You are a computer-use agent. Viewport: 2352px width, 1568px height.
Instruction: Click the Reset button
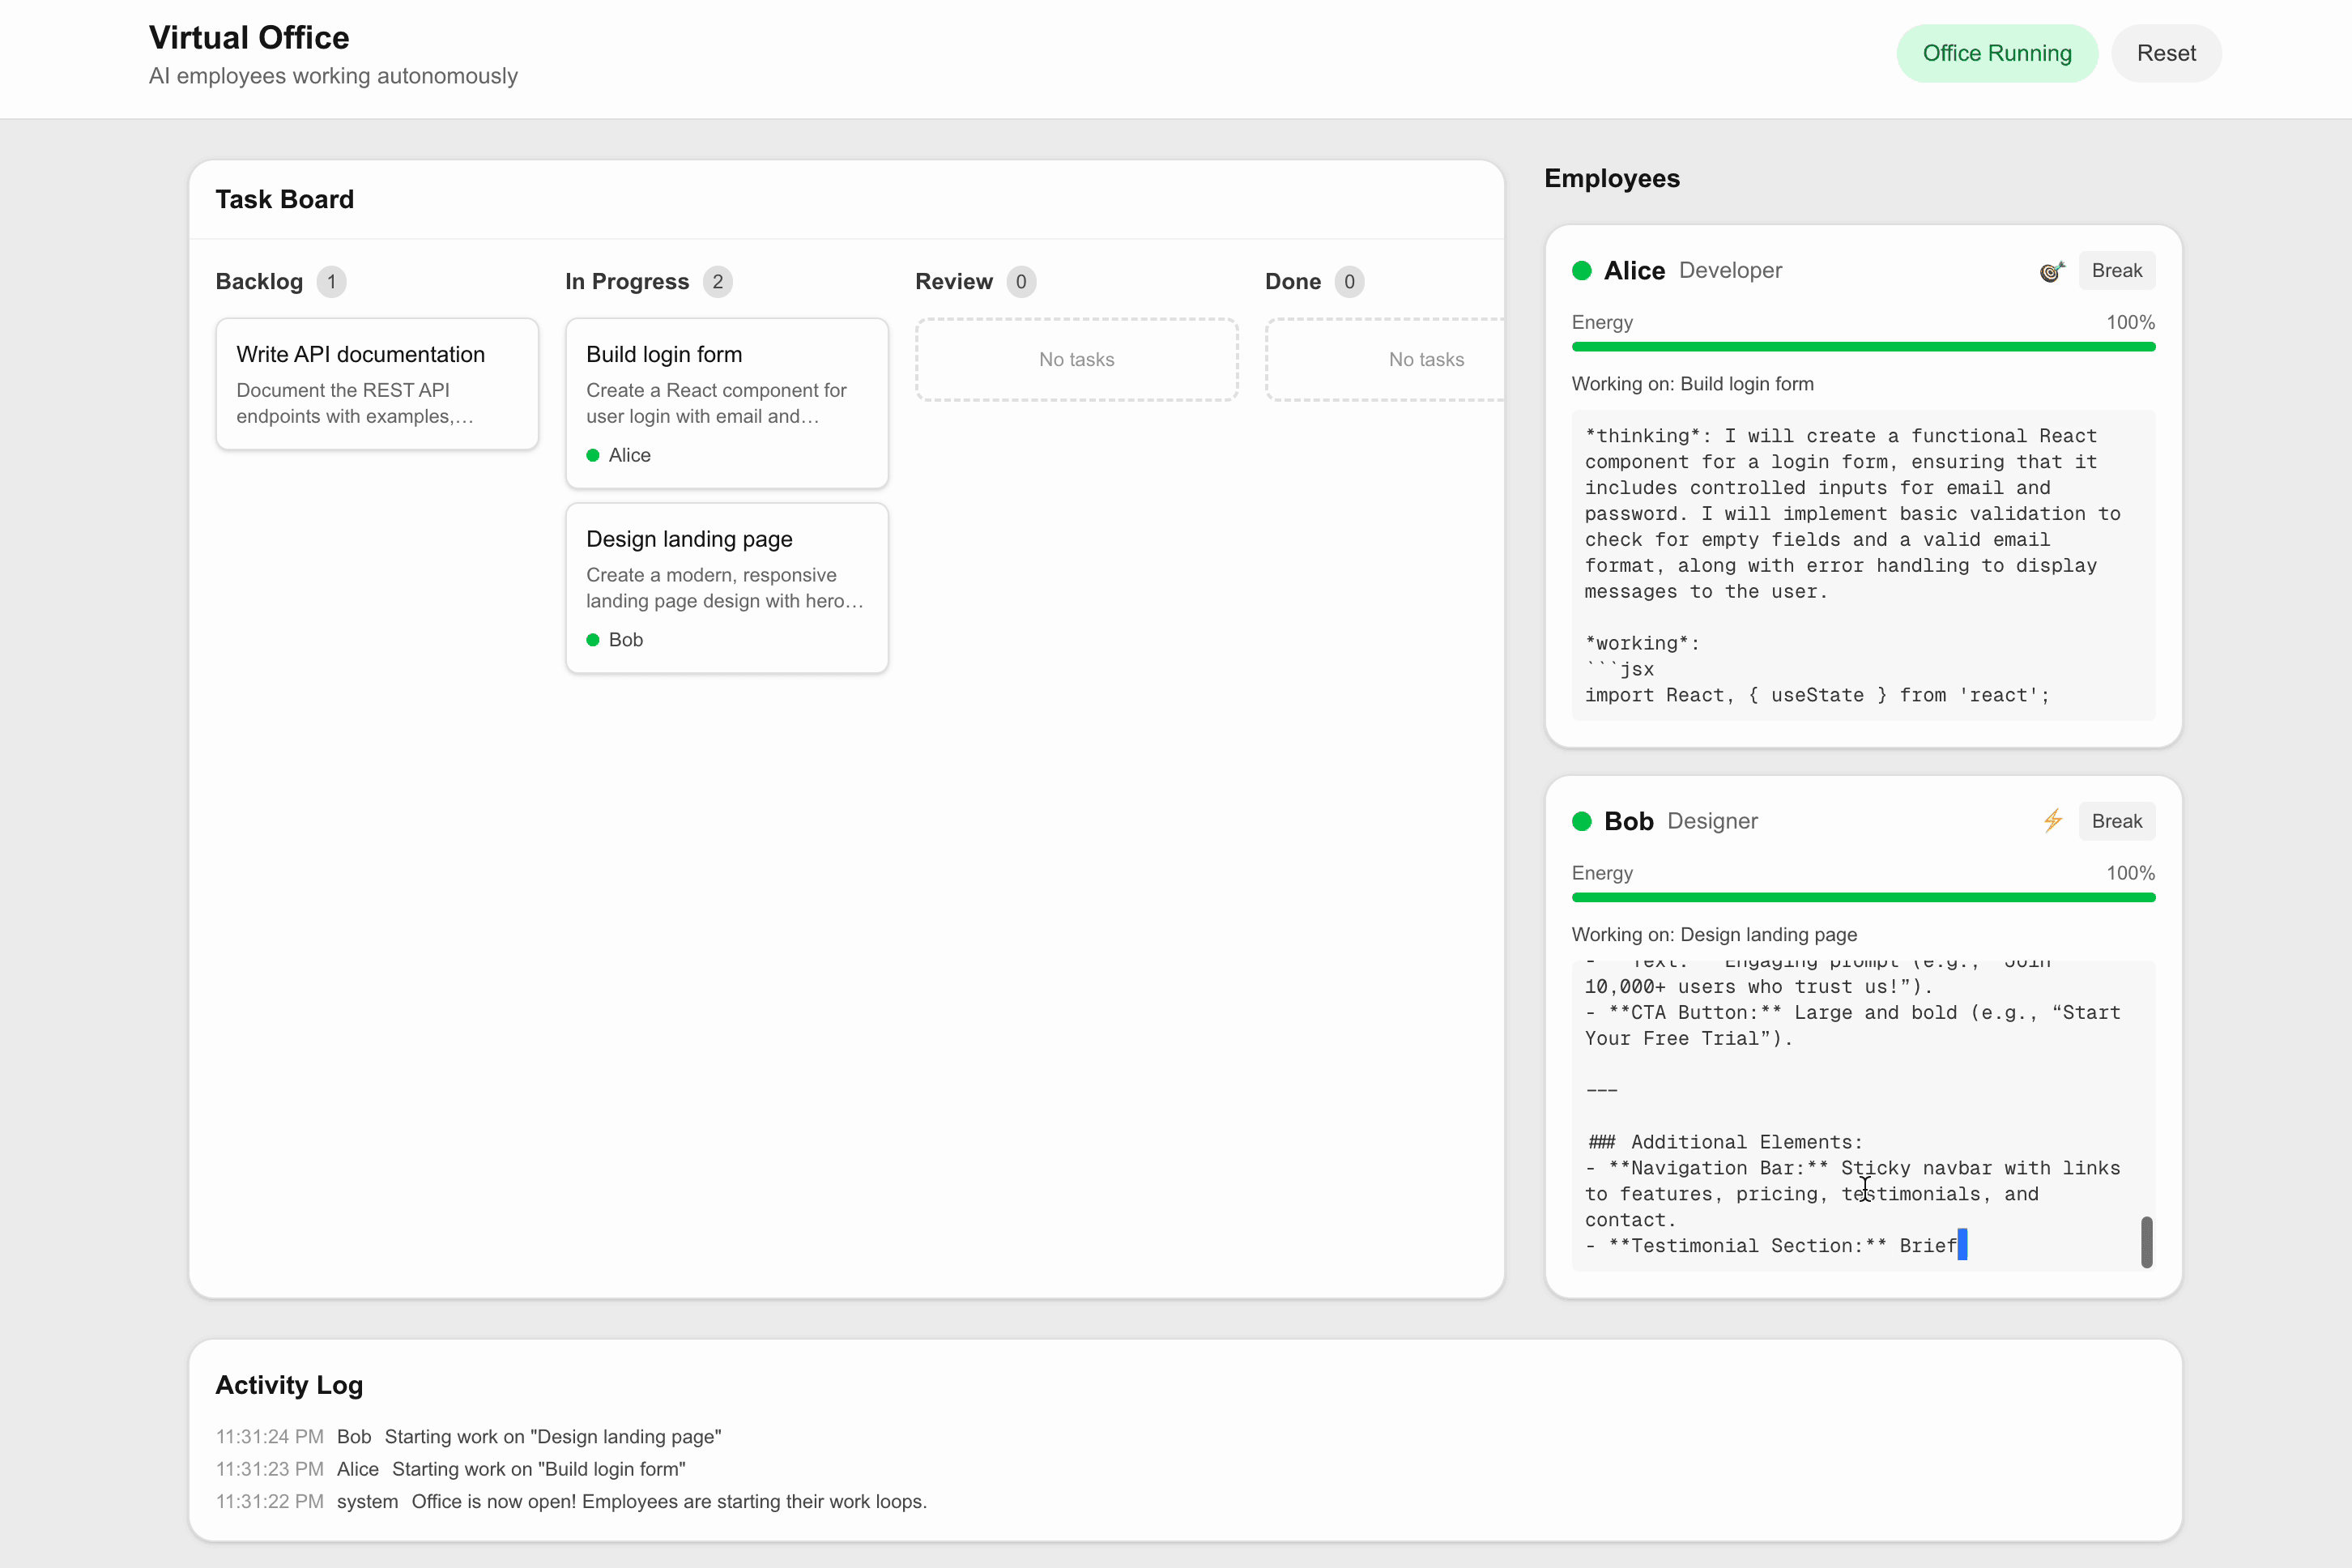click(2166, 53)
